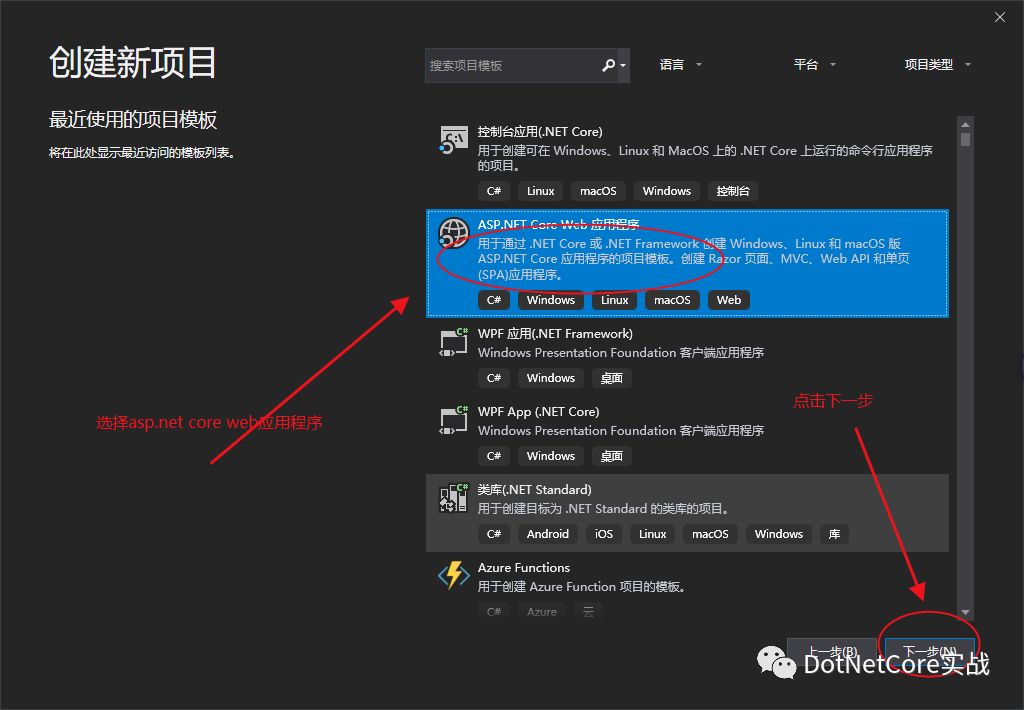
Task: Open the 项目类型 project type dropdown
Action: [x=937, y=65]
